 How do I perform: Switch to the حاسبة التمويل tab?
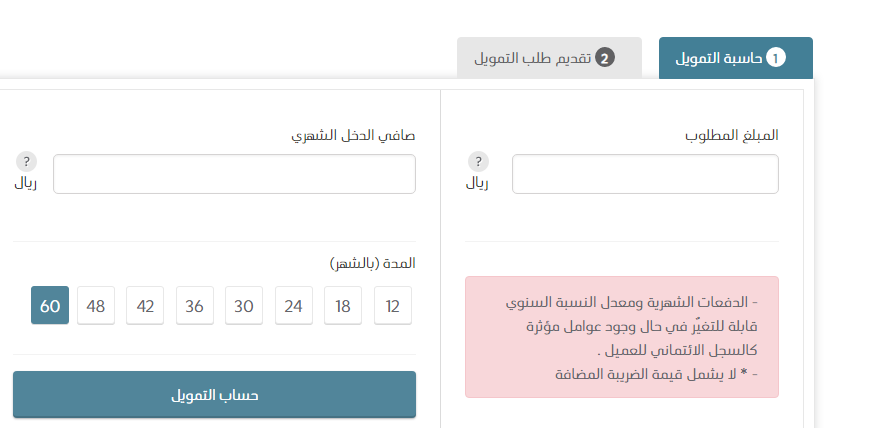pyautogui.click(x=736, y=58)
